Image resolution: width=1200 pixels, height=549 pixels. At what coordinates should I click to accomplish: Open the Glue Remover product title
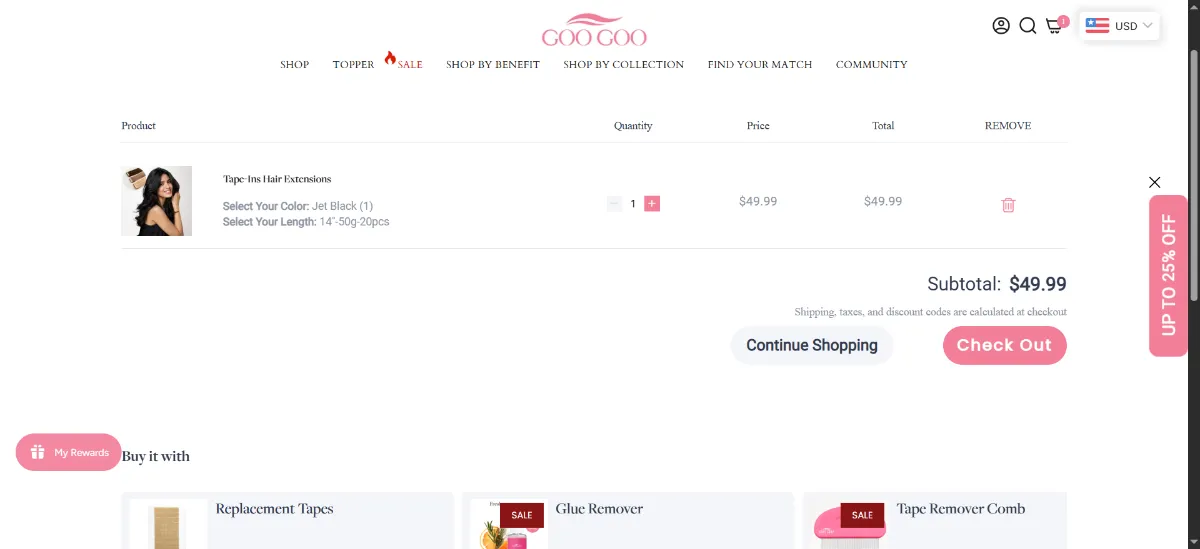[599, 509]
